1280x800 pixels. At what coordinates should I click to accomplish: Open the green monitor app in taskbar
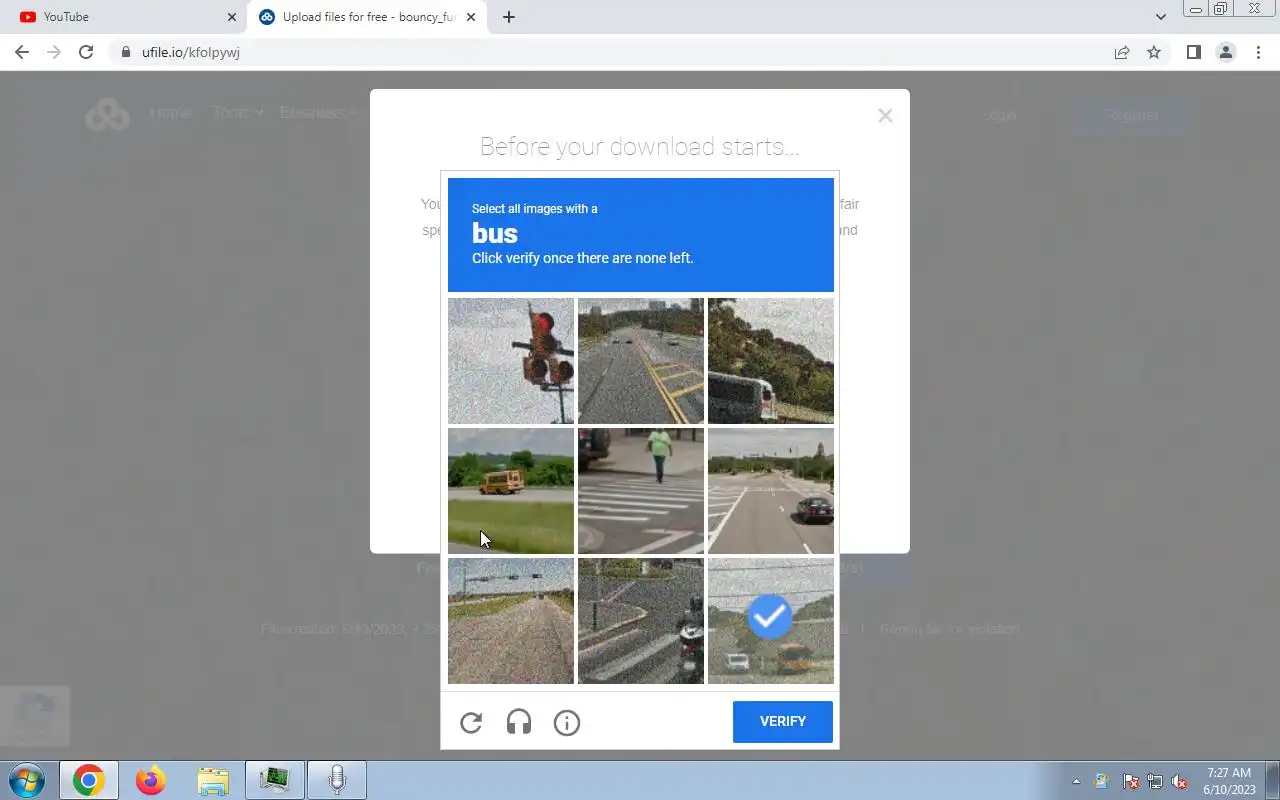pos(275,780)
